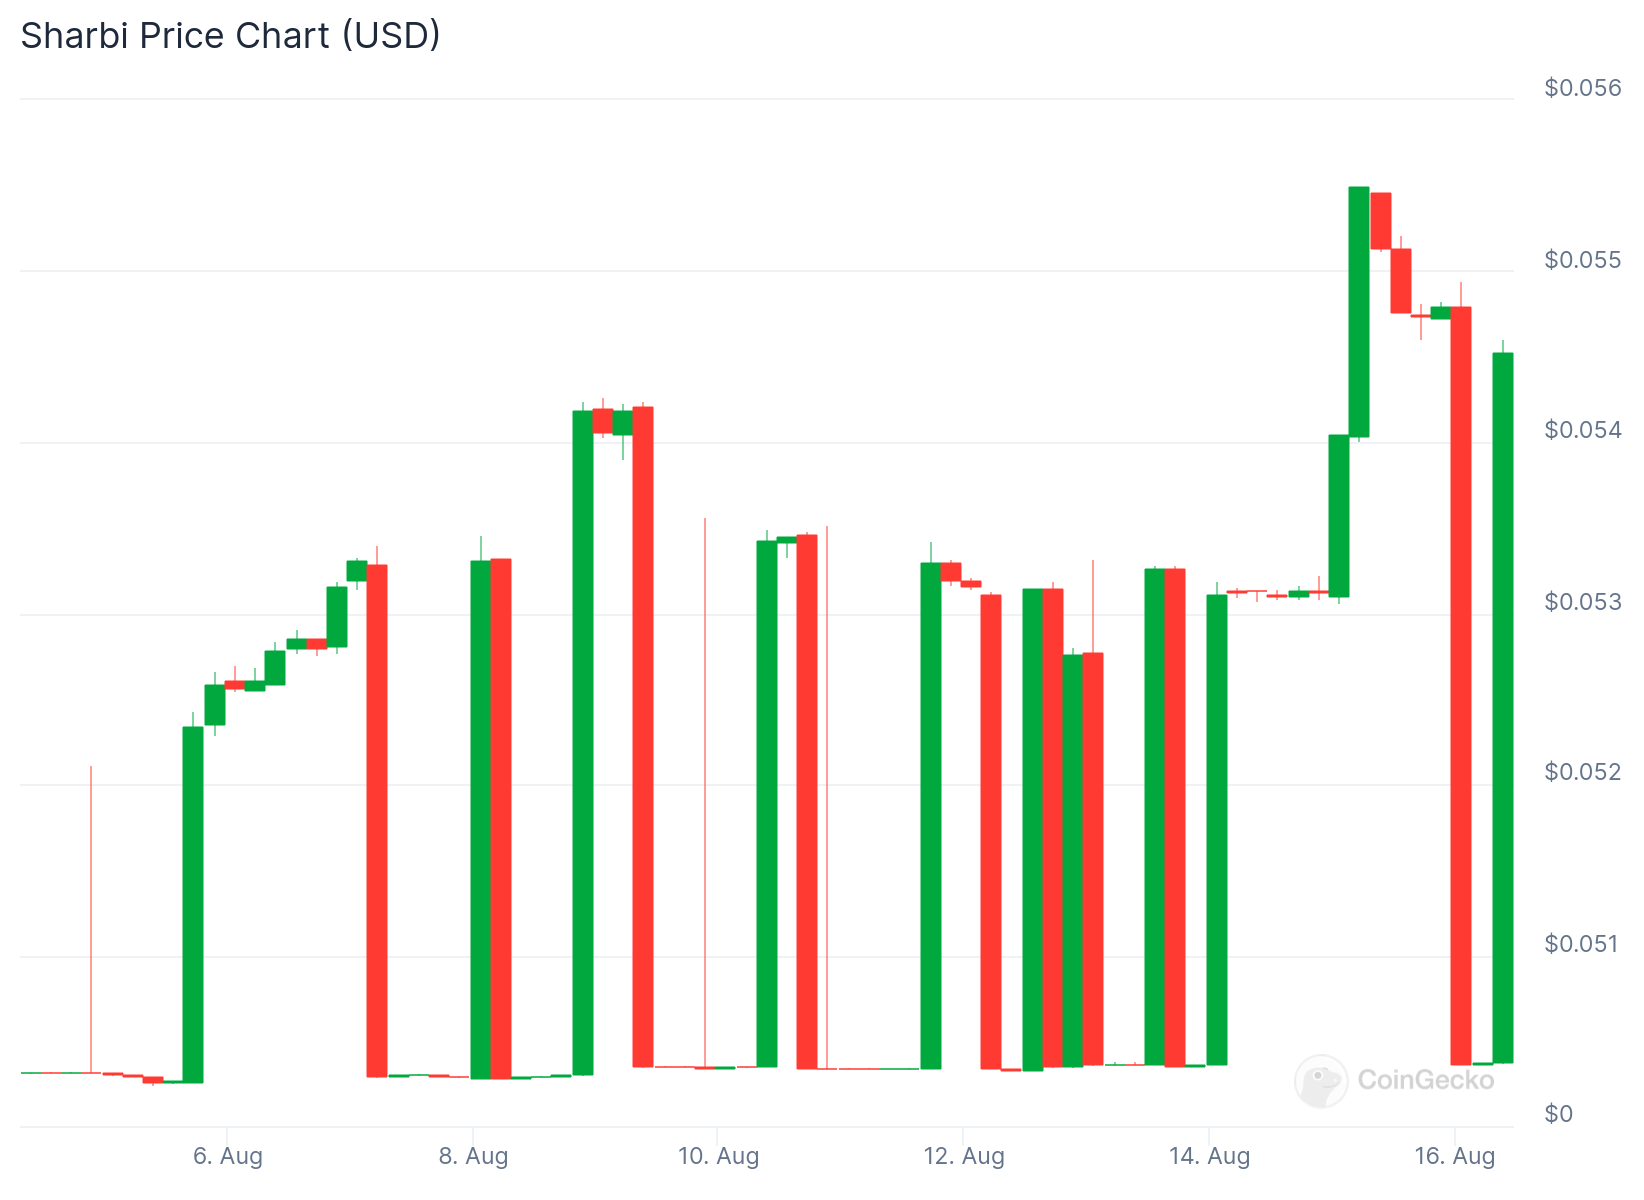
Task: Select the 8. Aug date label
Action: pyautogui.click(x=473, y=1157)
